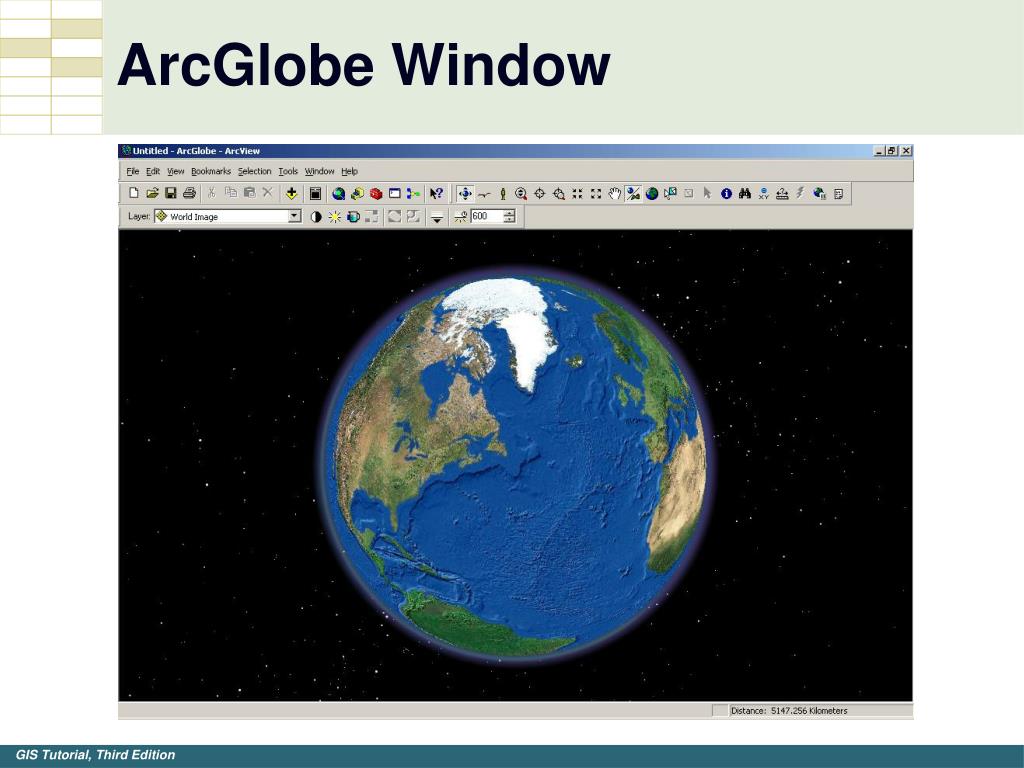
Task: Click the globe with pause icon
Action: tap(820, 193)
